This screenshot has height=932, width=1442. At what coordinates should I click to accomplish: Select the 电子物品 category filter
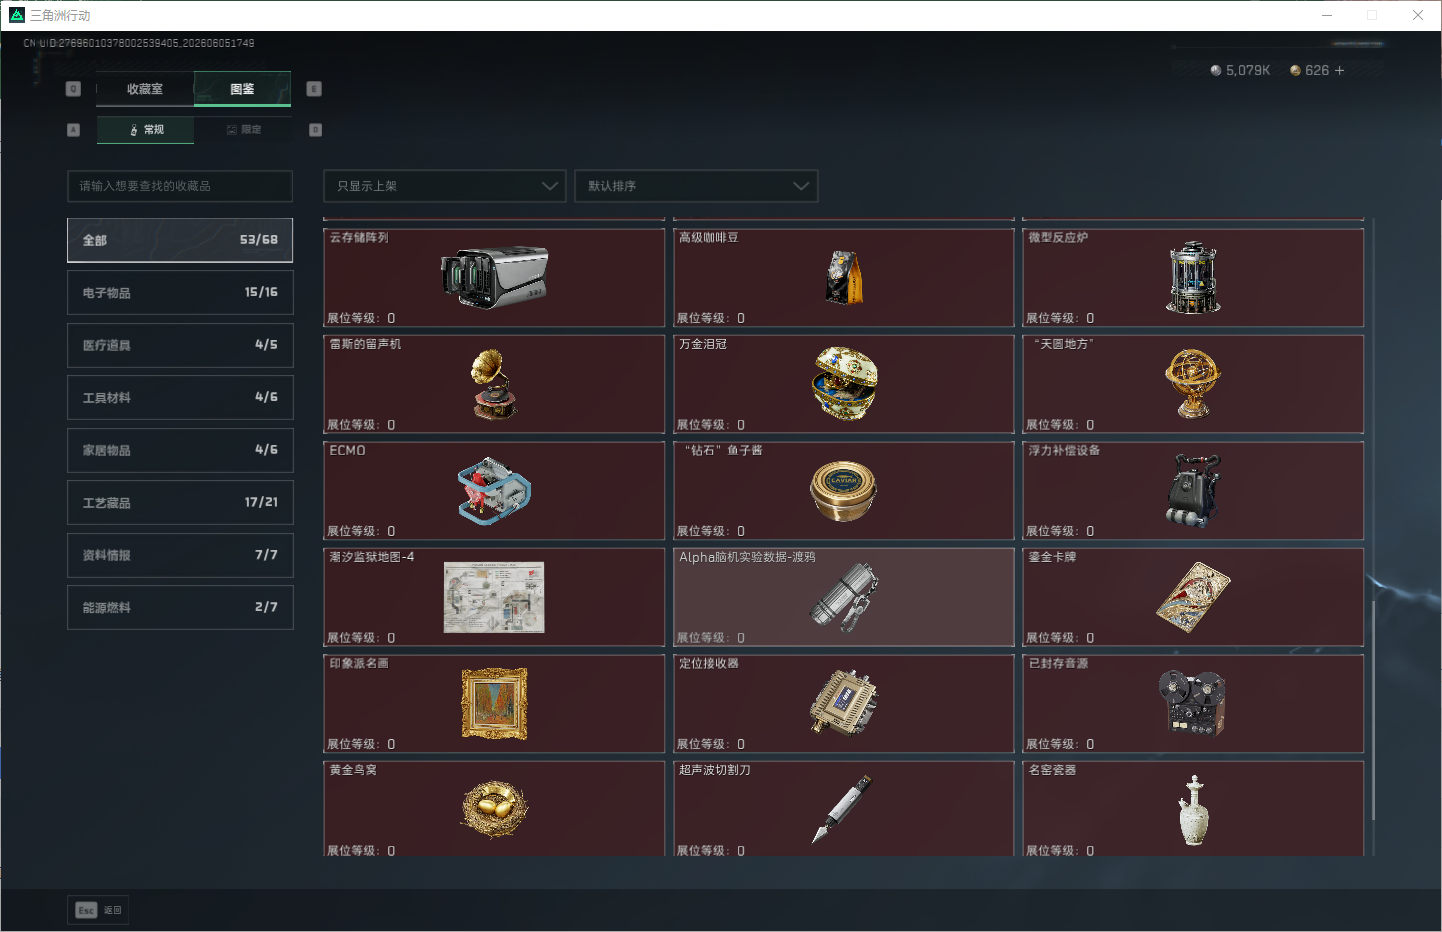tap(180, 292)
